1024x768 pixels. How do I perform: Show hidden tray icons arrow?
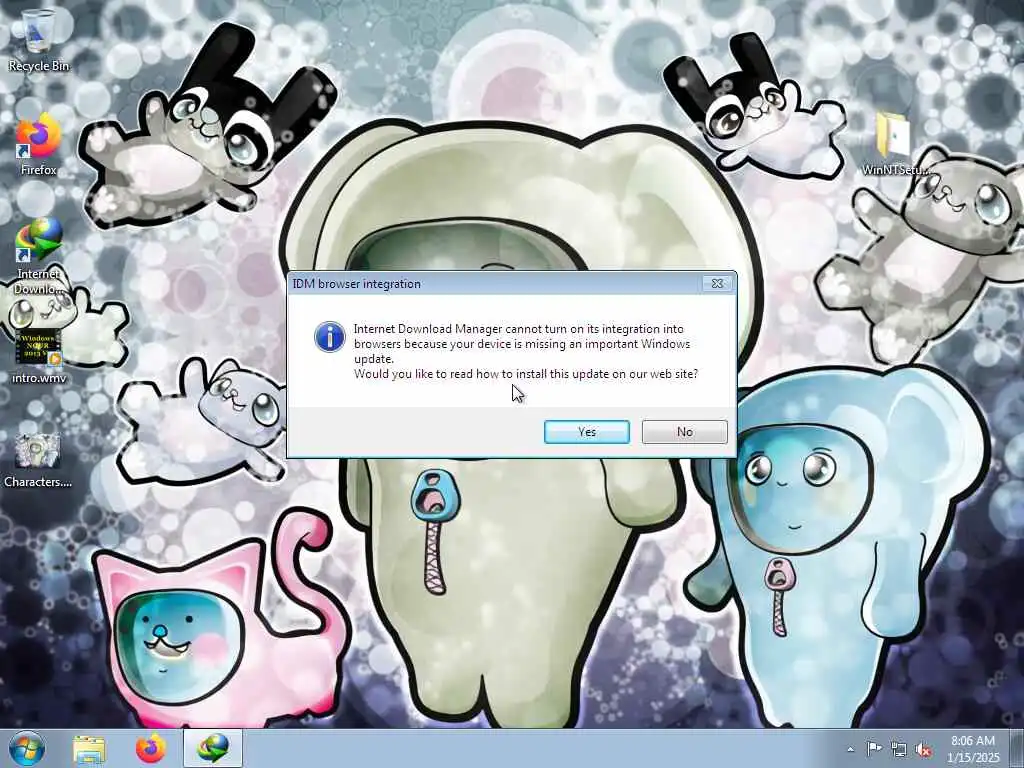click(x=850, y=749)
